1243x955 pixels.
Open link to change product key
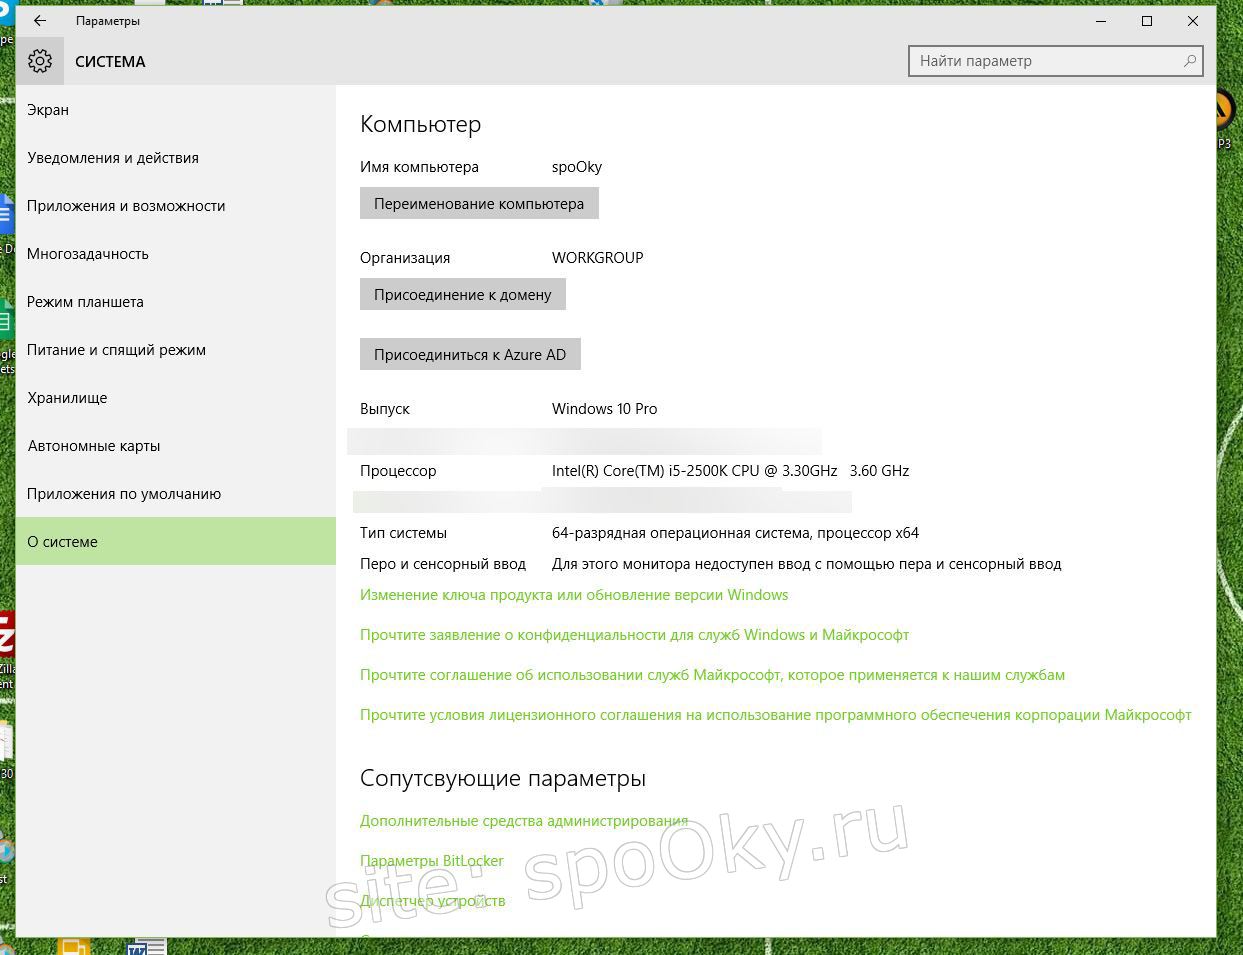tap(574, 595)
